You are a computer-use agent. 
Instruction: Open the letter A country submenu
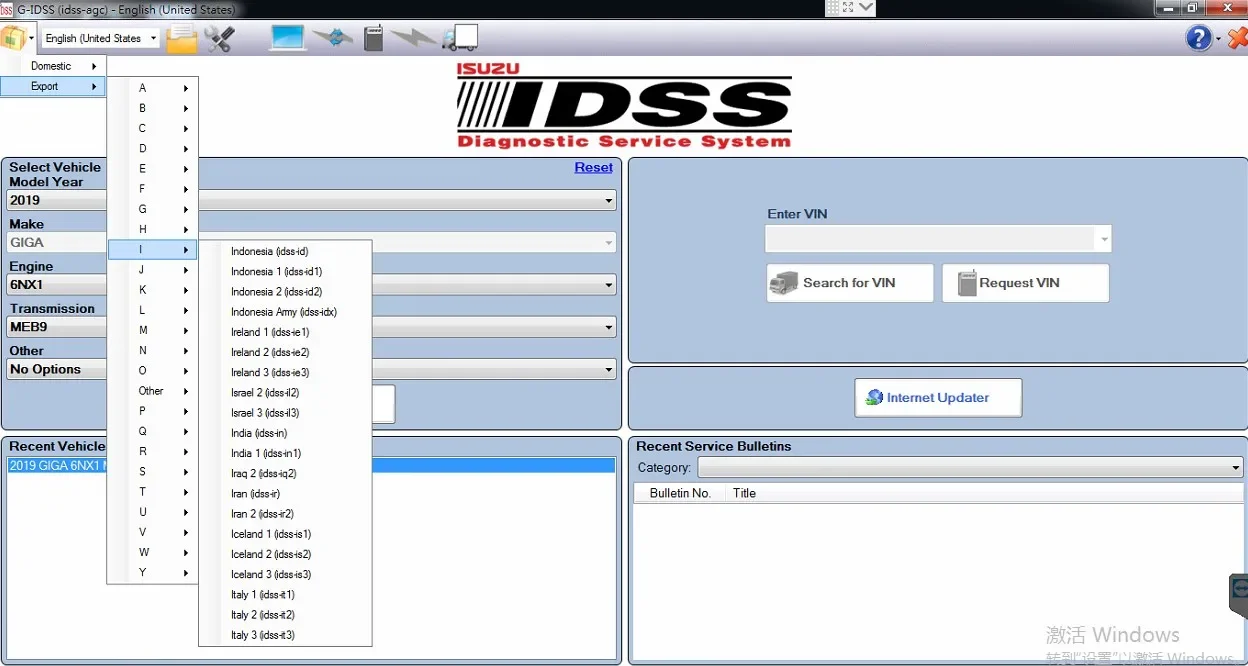point(153,88)
